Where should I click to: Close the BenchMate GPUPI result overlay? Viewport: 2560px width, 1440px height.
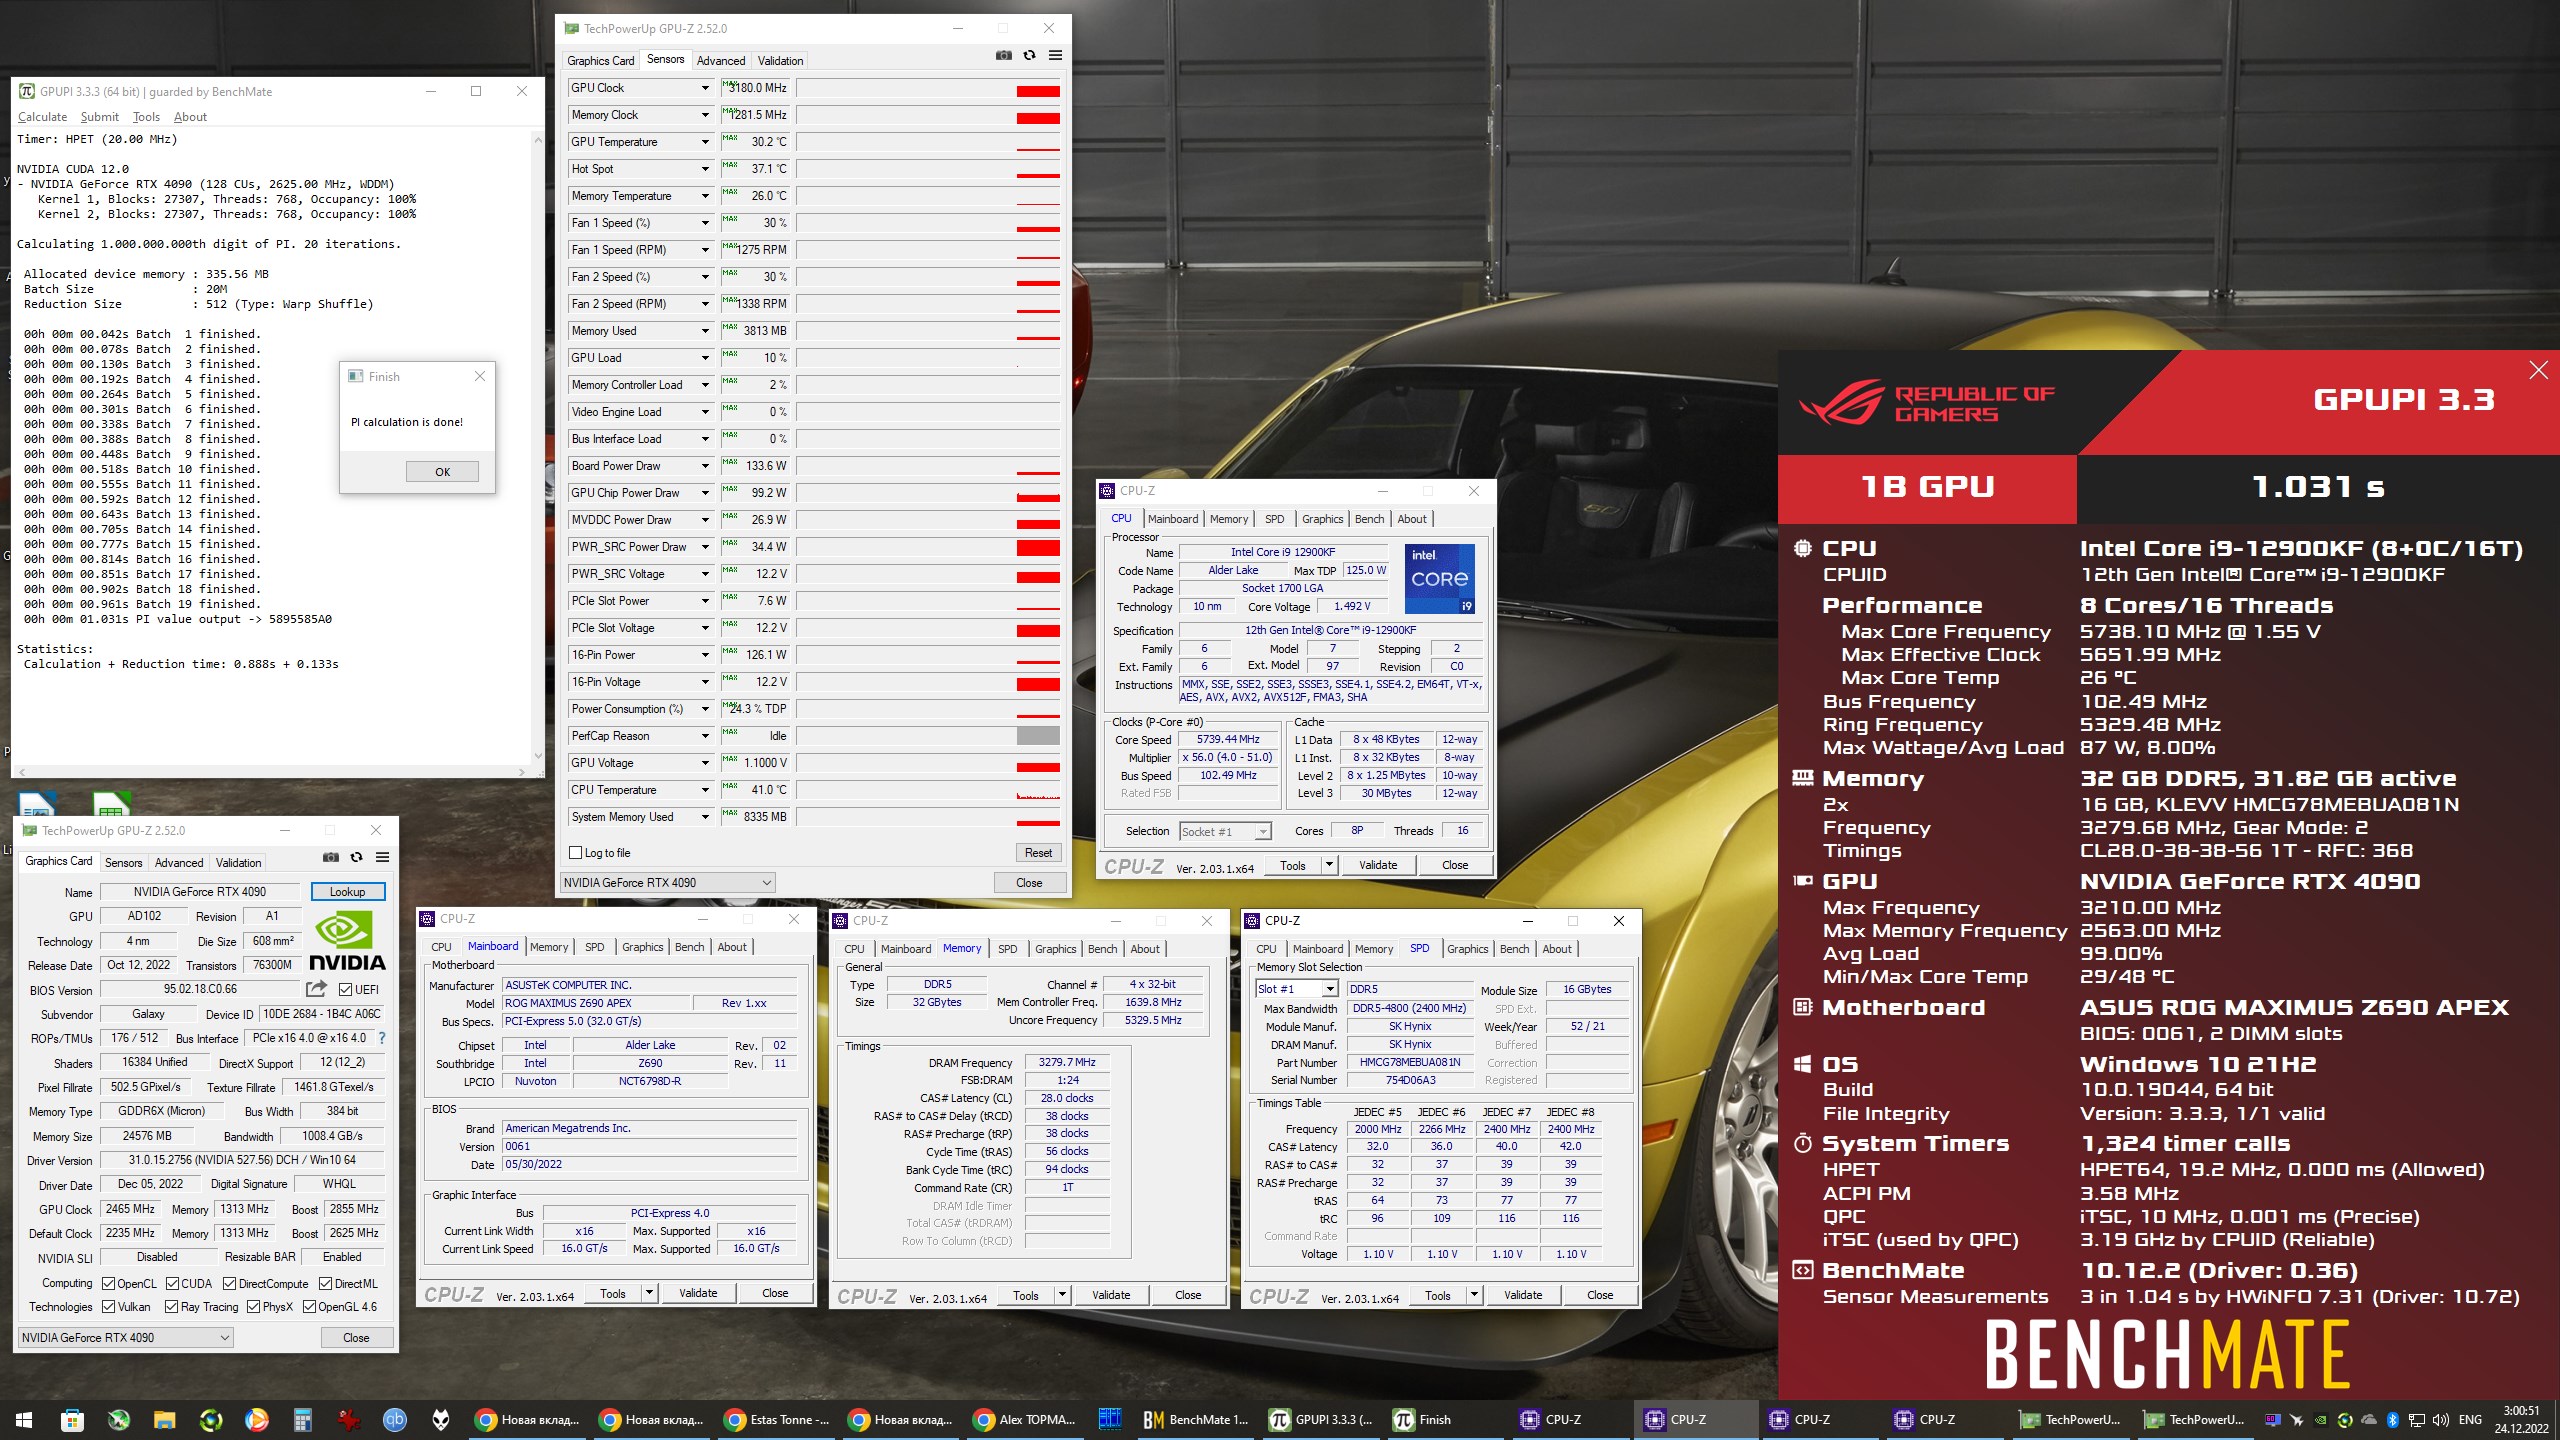tap(2538, 371)
